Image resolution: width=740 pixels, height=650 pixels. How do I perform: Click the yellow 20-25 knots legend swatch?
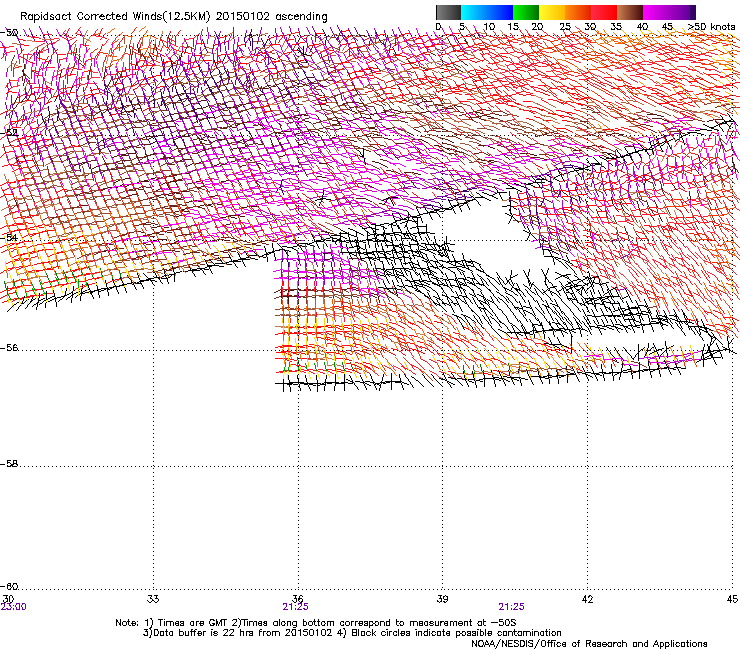coord(552,12)
